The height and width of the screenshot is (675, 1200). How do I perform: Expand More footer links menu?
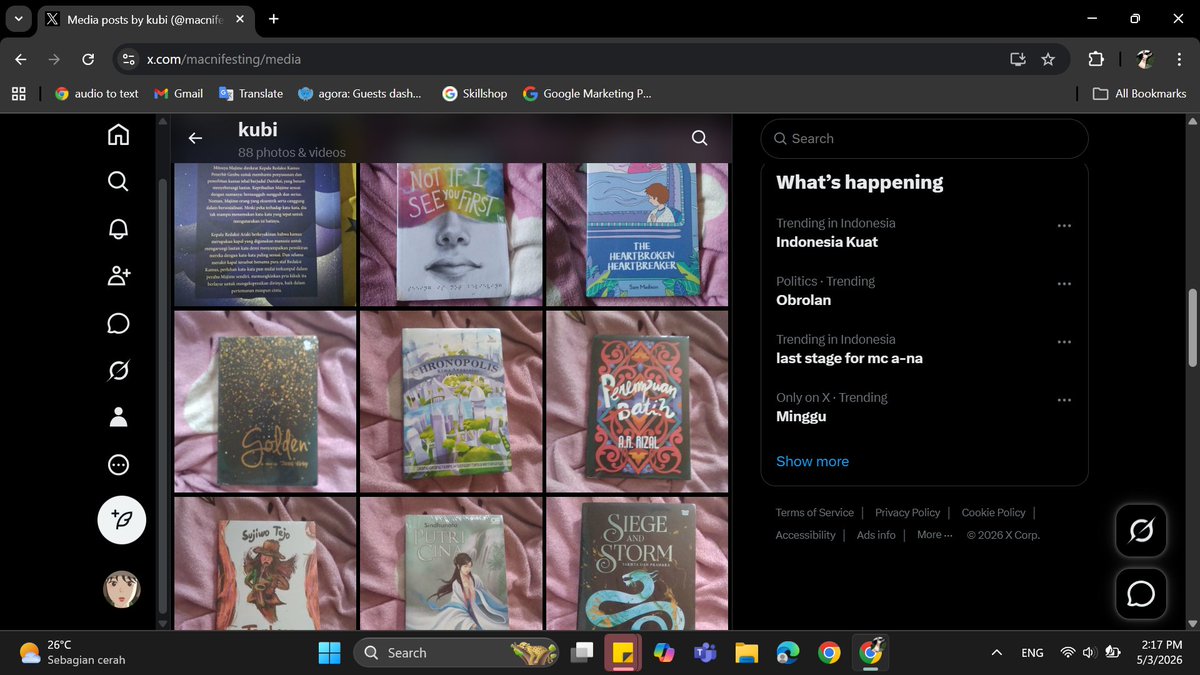pos(934,535)
